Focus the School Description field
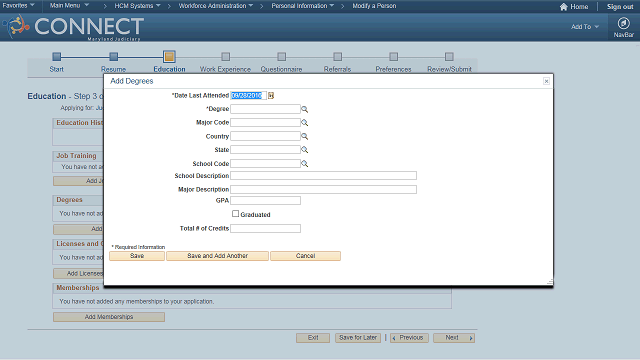Viewport: 640px width, 360px height. point(324,176)
